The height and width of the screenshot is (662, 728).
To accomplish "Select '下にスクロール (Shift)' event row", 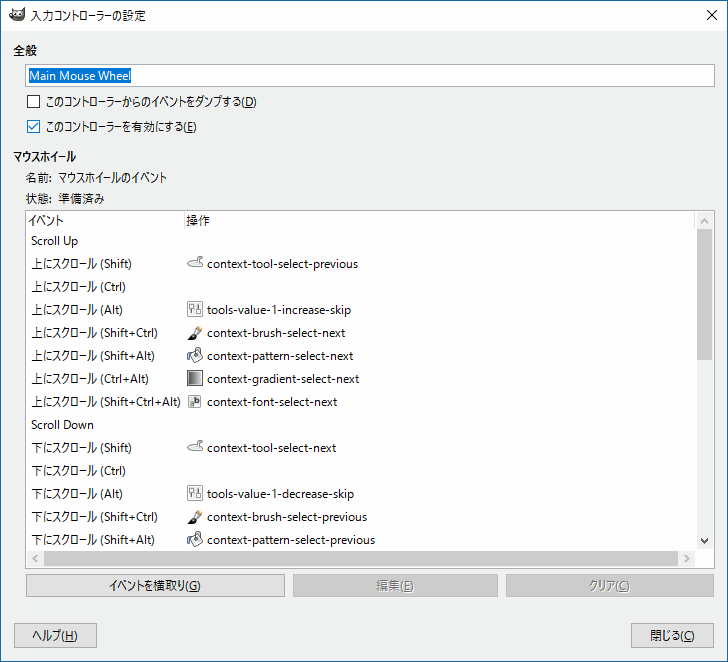I will tap(361, 448).
